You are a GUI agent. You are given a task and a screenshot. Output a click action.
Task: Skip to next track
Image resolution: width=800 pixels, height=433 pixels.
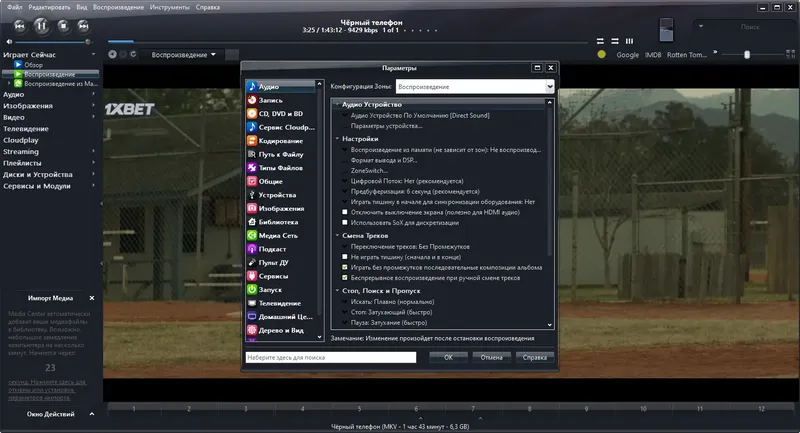pos(83,26)
